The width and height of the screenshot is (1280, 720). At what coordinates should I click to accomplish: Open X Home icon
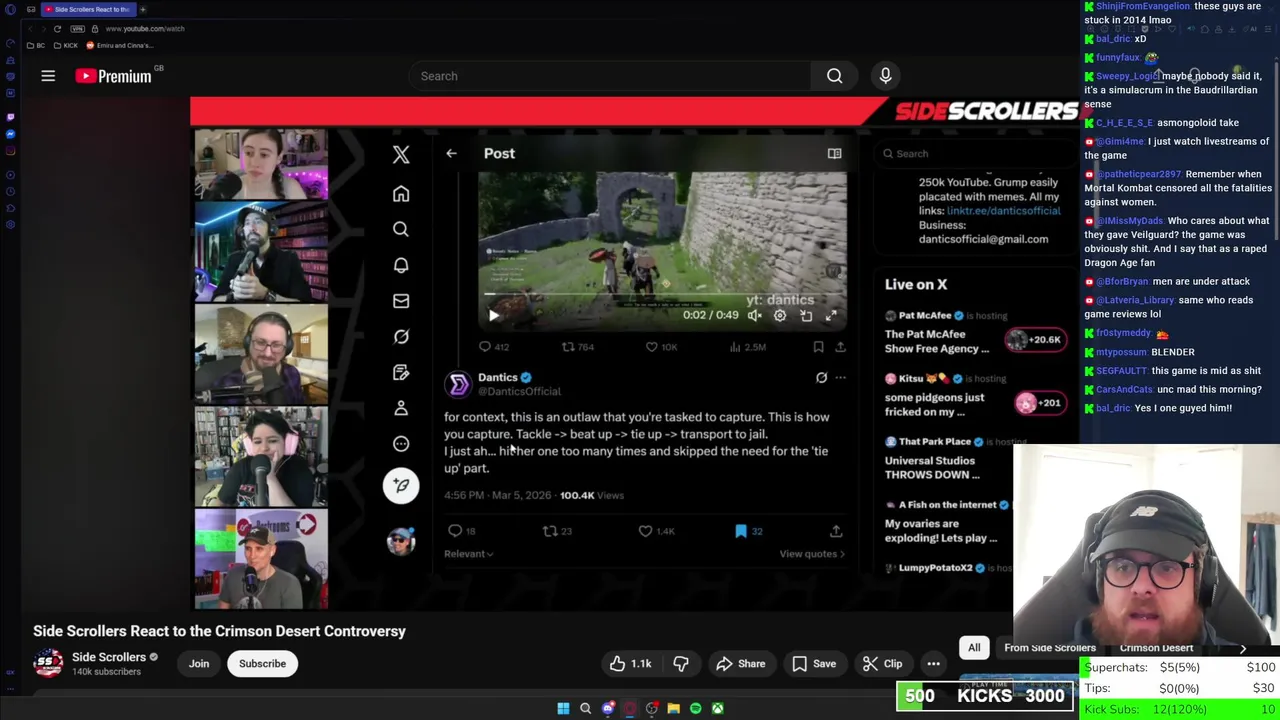401,194
